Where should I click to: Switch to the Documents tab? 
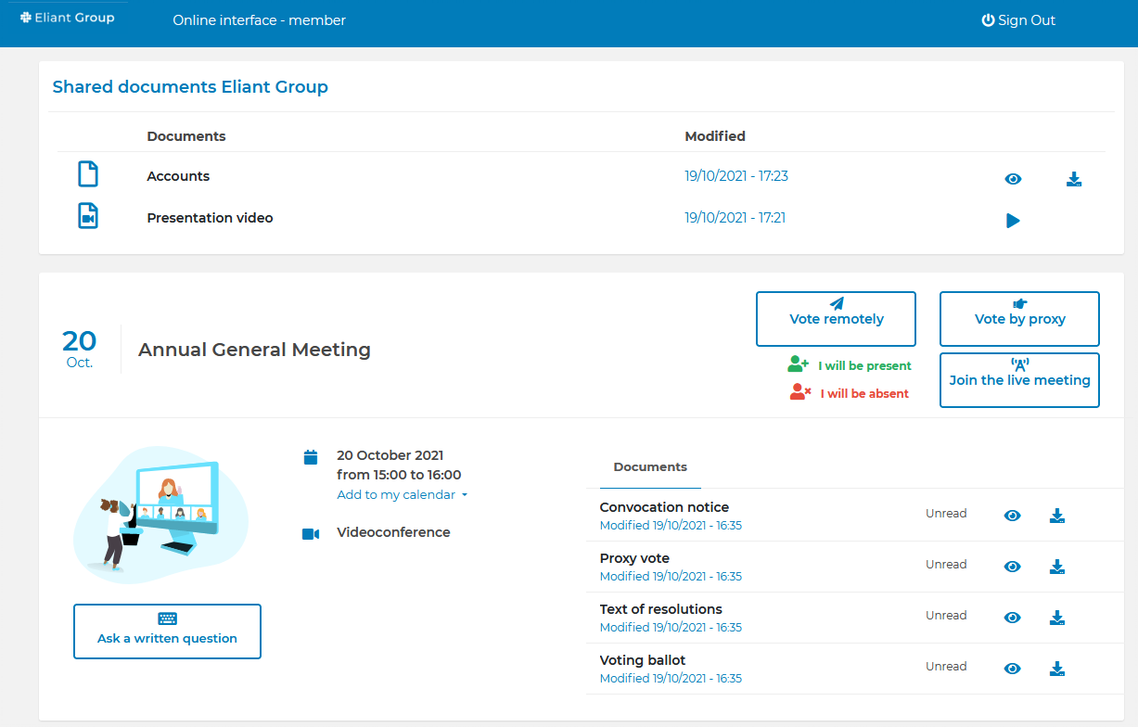tap(650, 467)
